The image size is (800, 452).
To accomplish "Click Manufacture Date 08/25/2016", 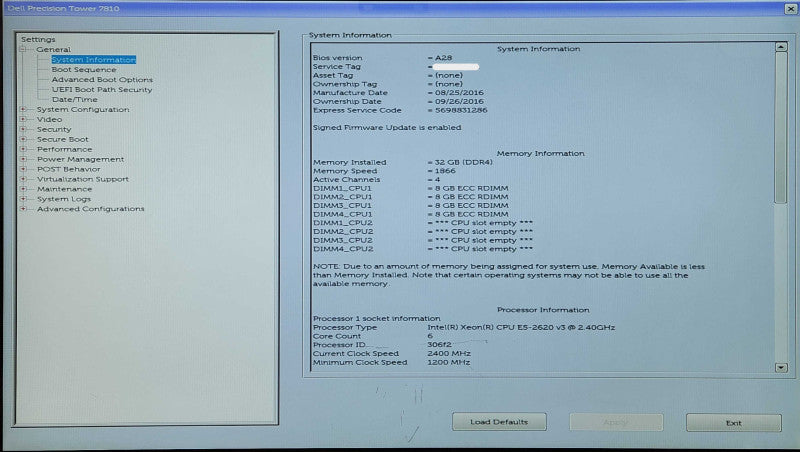I will tap(459, 92).
